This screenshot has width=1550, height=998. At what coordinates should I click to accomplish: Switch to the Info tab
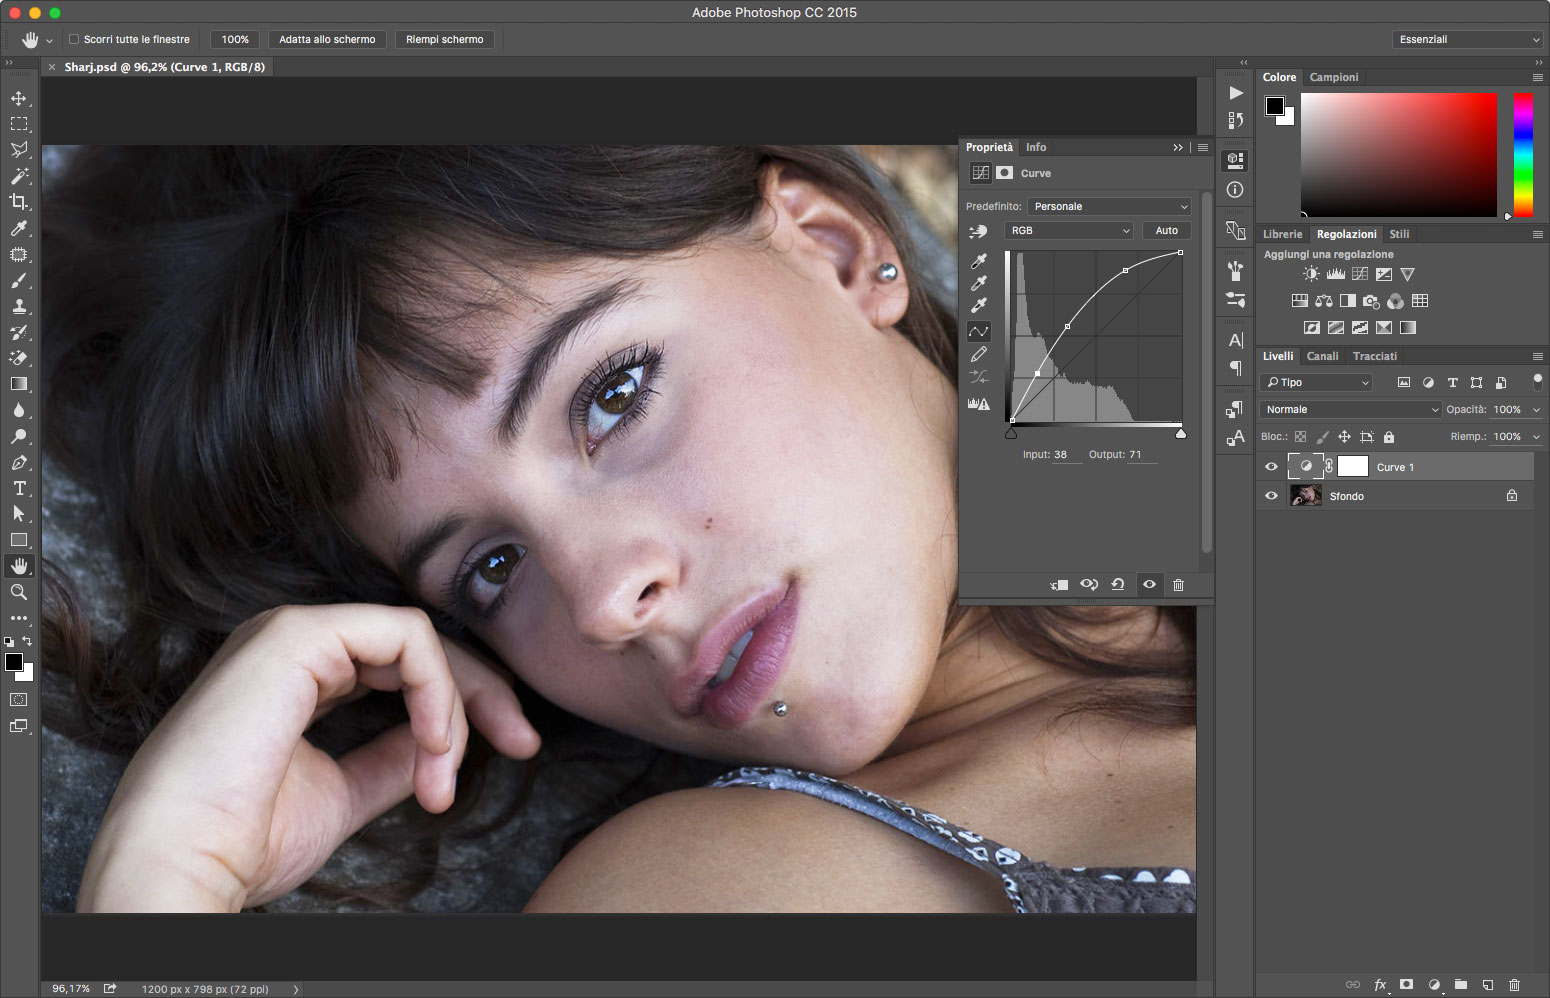[x=1036, y=147]
